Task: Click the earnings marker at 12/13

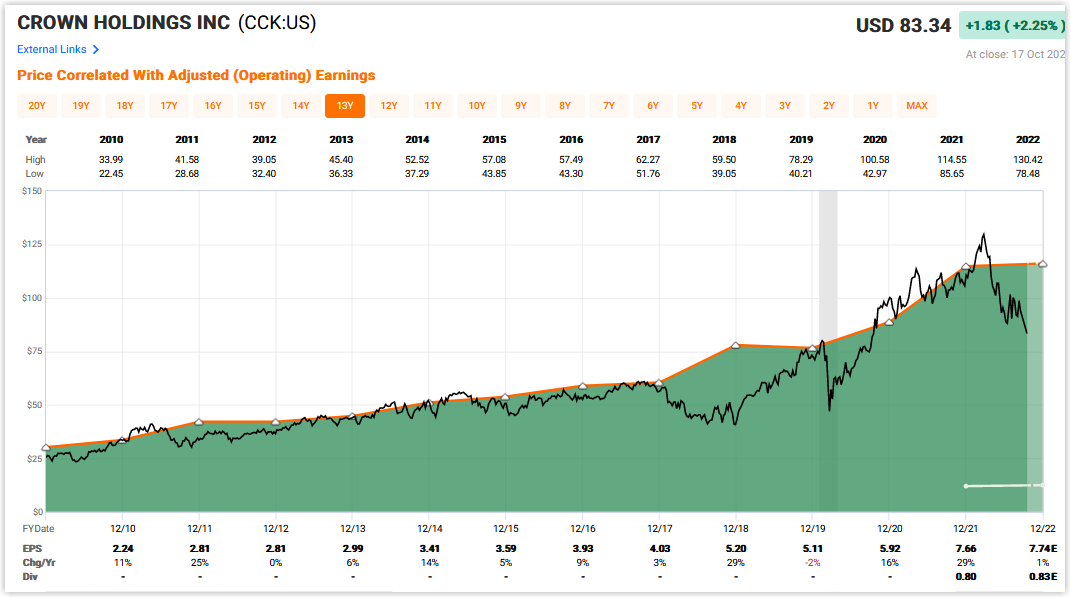Action: click(352, 416)
